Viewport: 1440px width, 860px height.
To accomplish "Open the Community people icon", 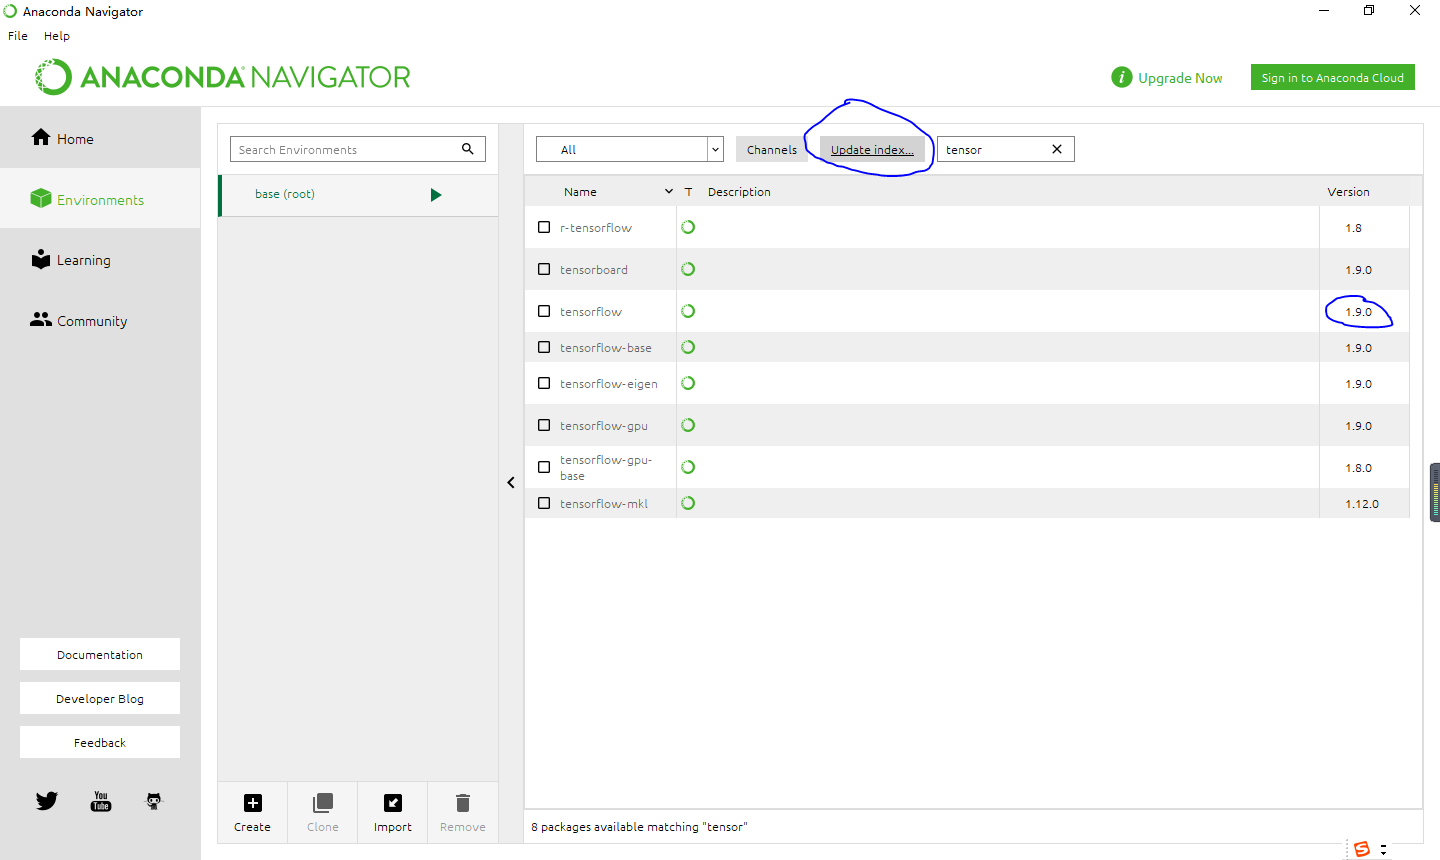I will (41, 319).
